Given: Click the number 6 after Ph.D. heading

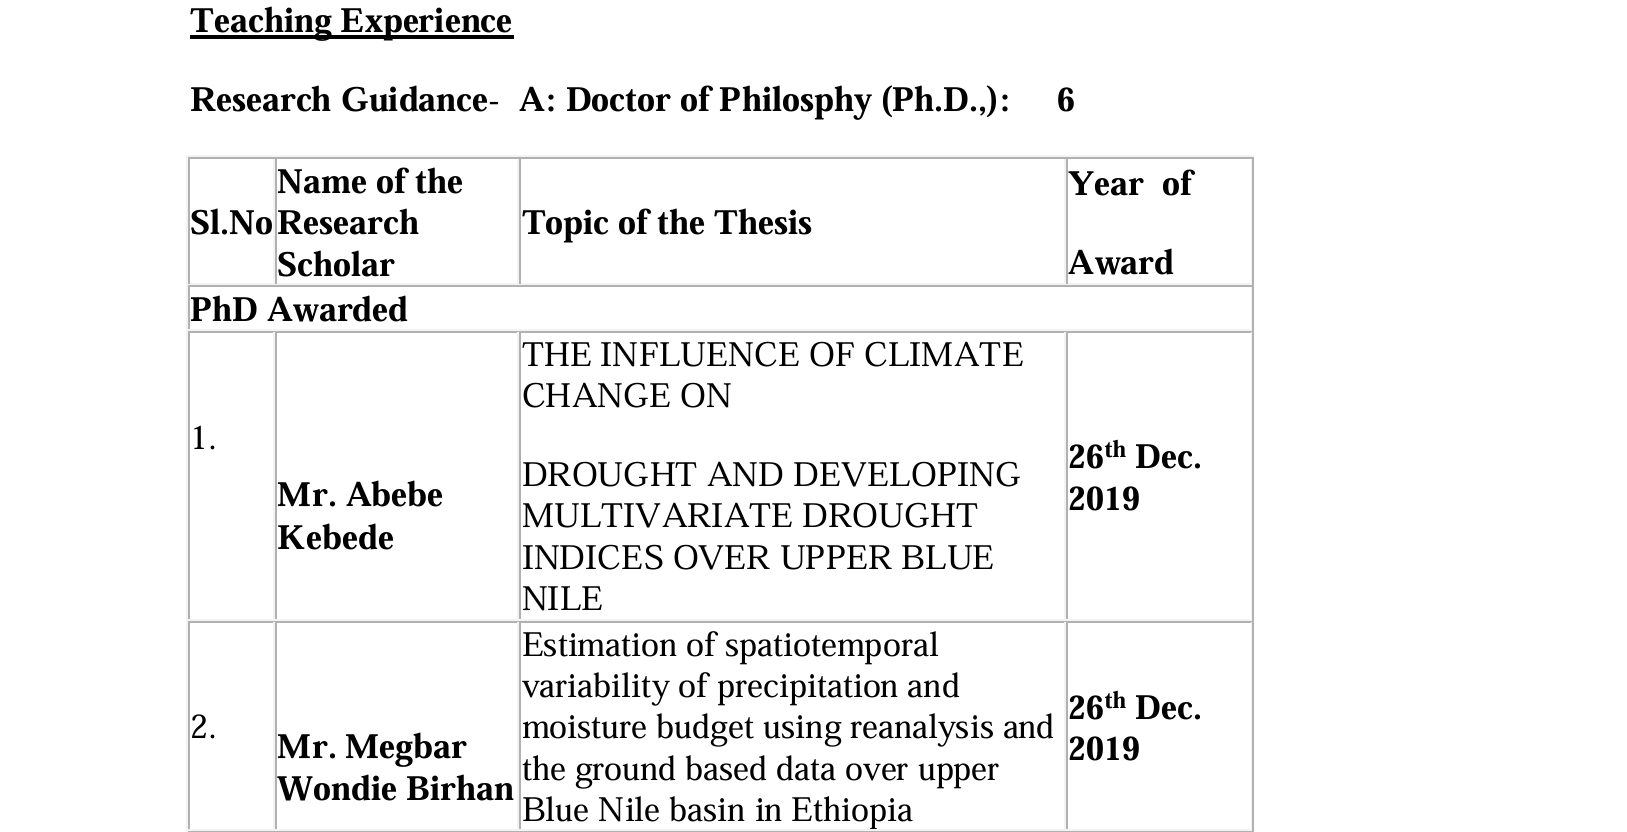Looking at the screenshot, I should tap(1065, 100).
